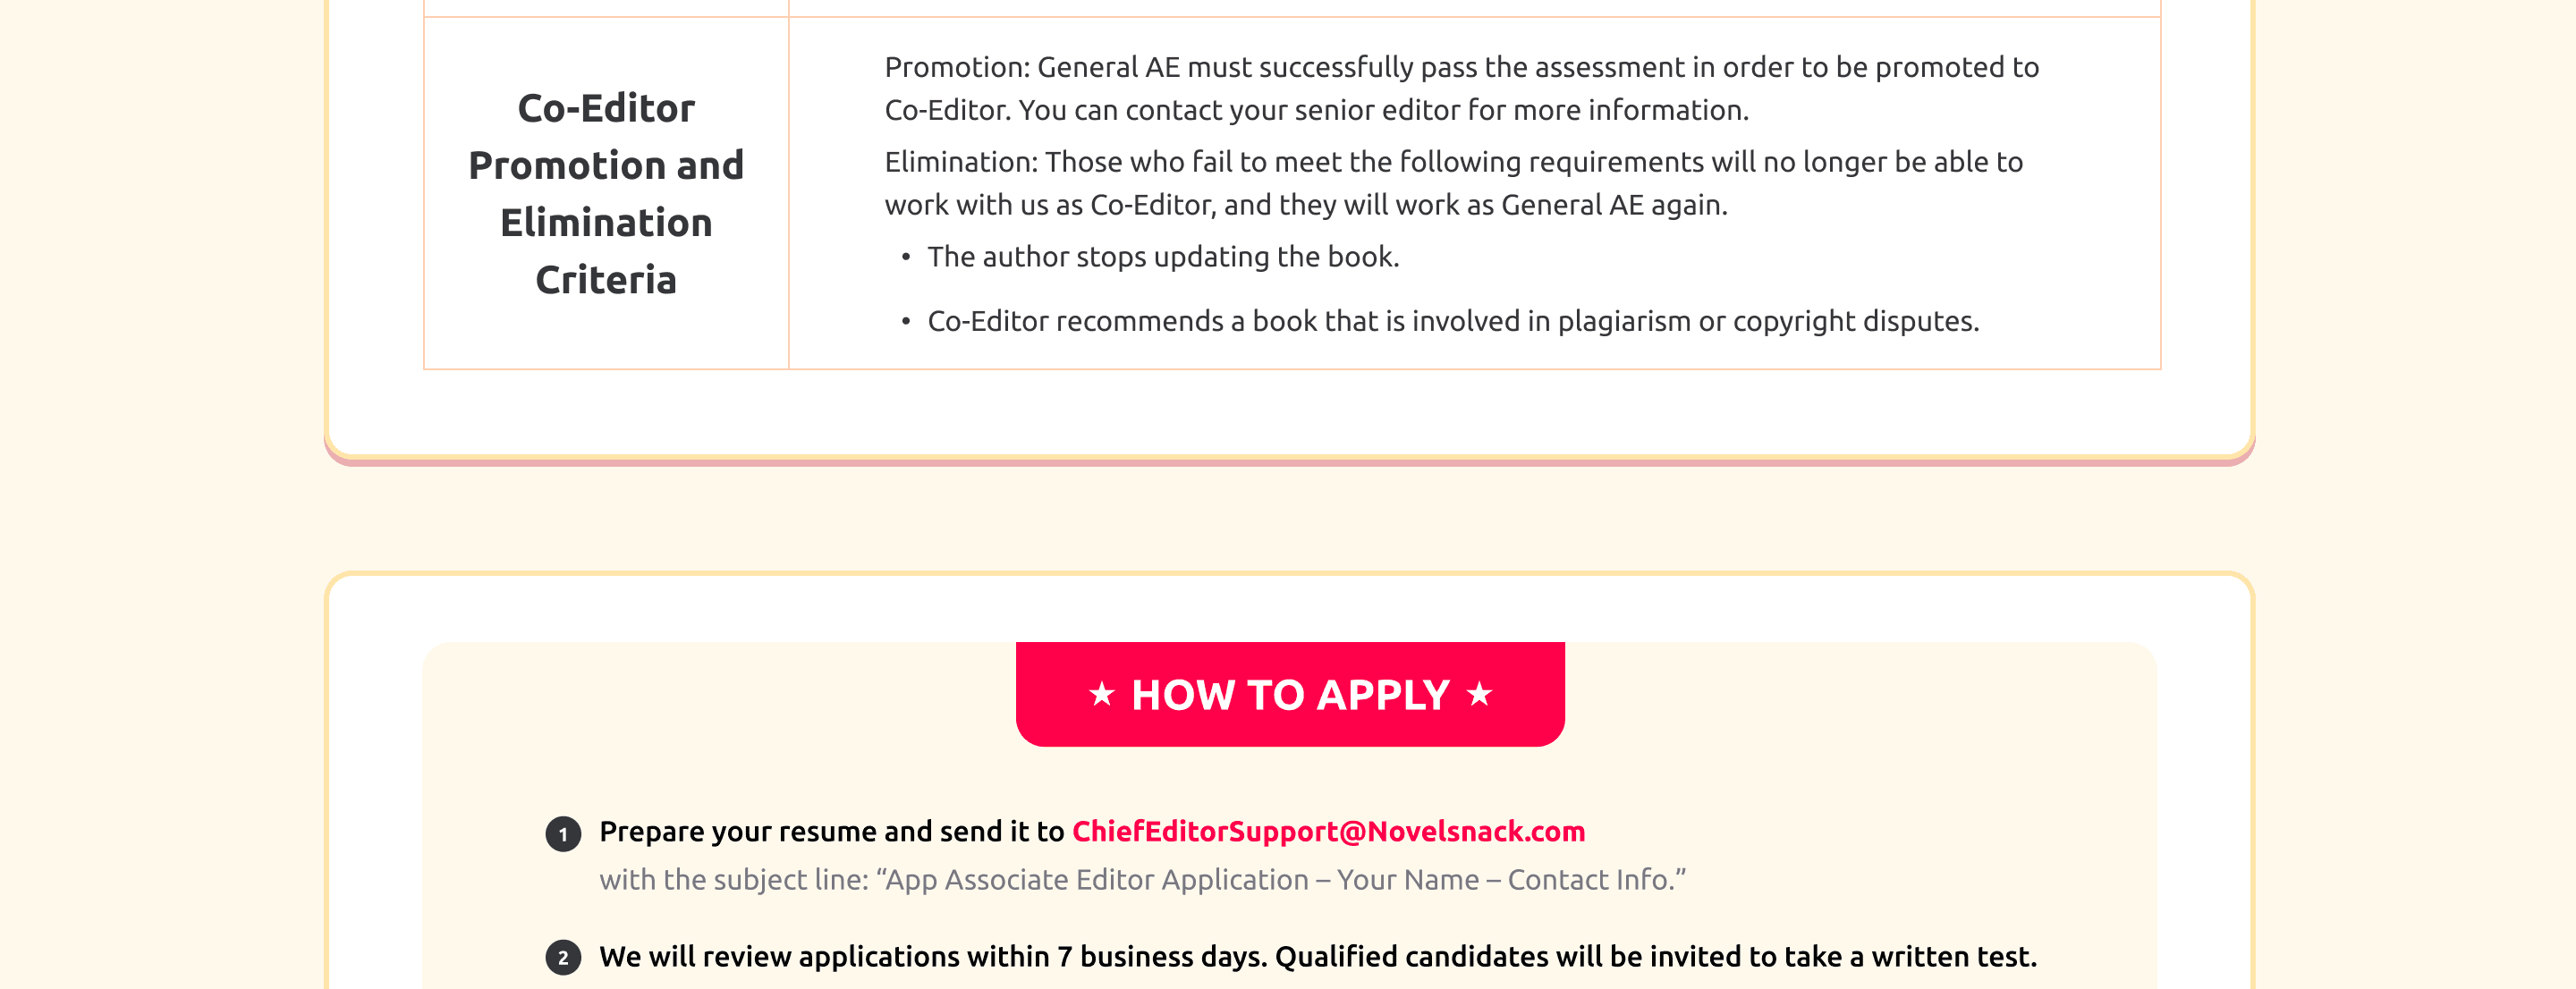The image size is (2576, 989).
Task: Click the step 2 number badge
Action: tap(563, 958)
